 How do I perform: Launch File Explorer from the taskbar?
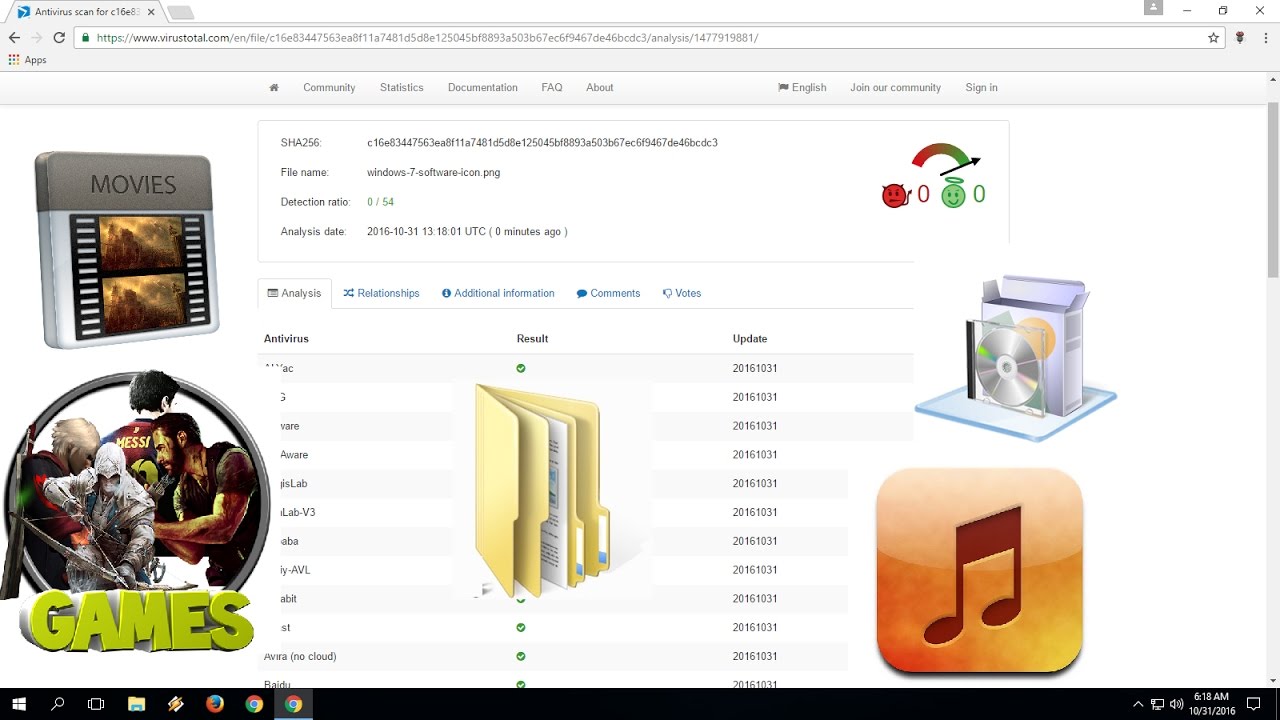click(136, 704)
